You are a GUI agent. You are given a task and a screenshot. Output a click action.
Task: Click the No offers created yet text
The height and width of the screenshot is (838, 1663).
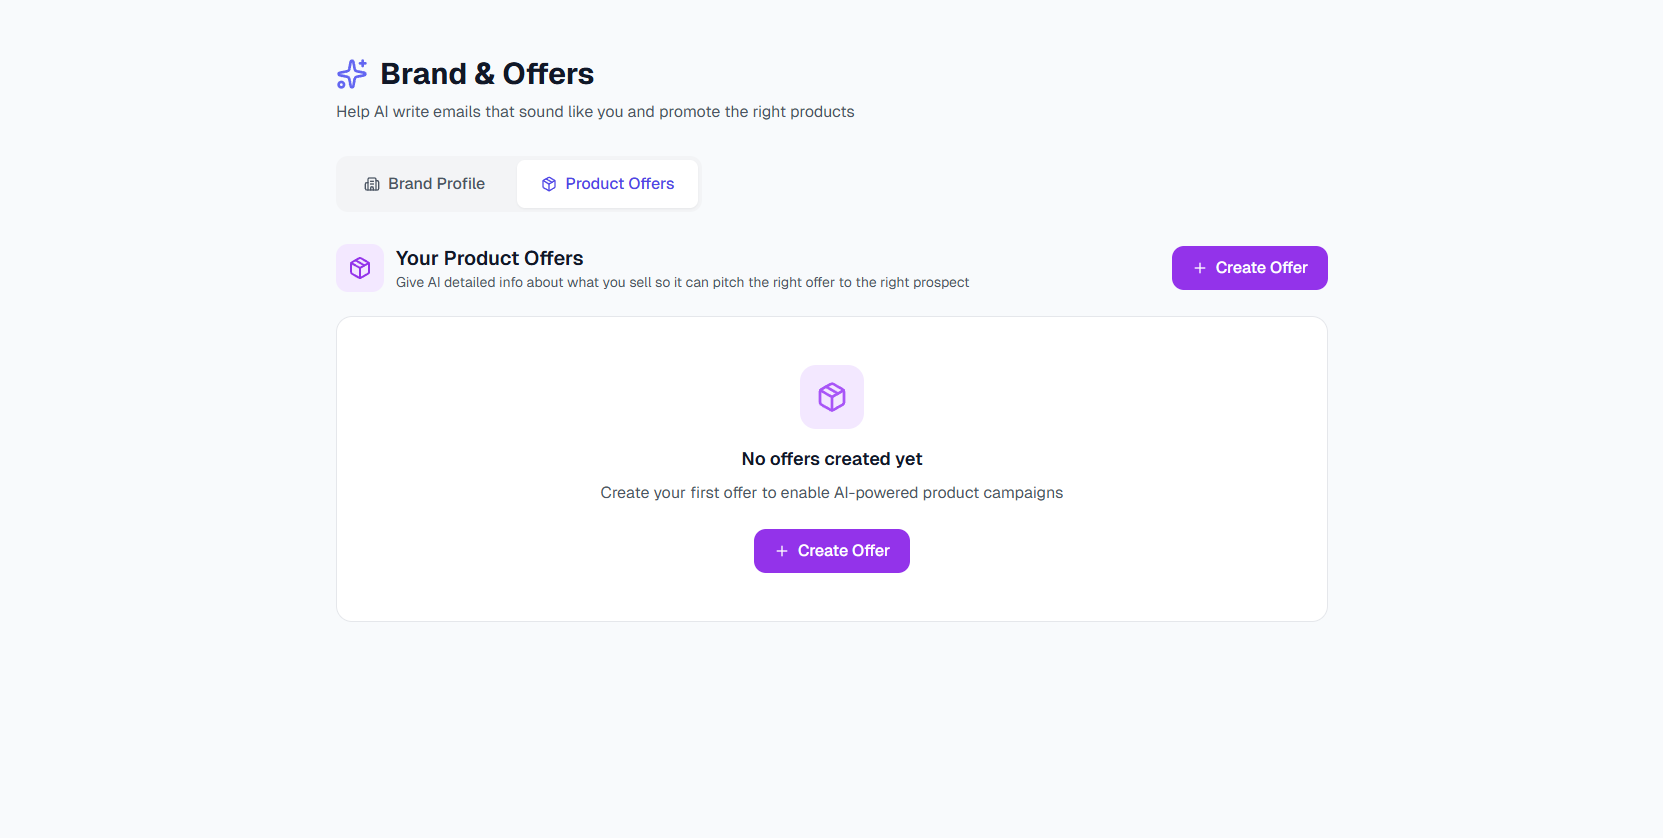pos(831,458)
